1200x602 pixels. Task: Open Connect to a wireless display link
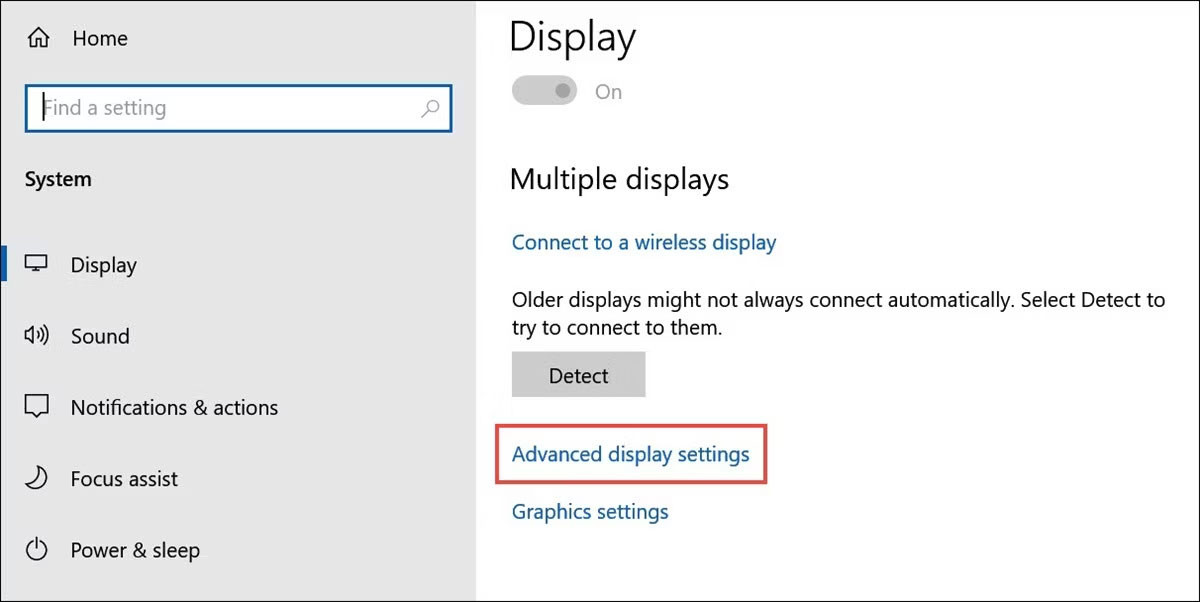click(644, 242)
